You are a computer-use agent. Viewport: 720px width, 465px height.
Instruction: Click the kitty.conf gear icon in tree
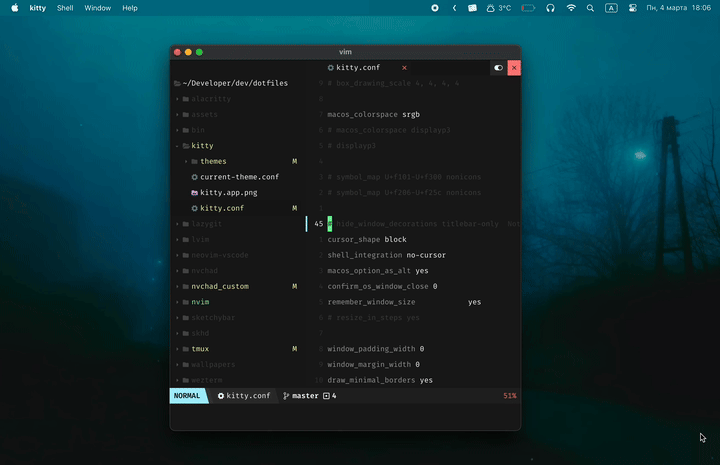click(195, 208)
